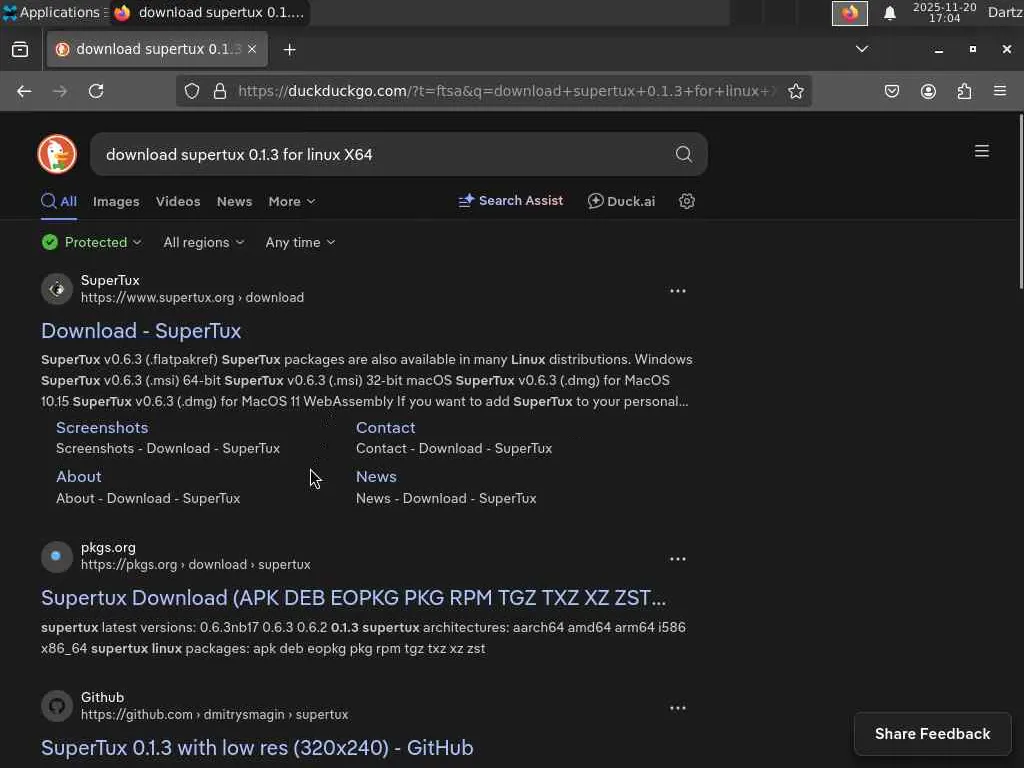Click the Firefox workspace tray icon
Screen dimensions: 1024x768
coord(850,13)
